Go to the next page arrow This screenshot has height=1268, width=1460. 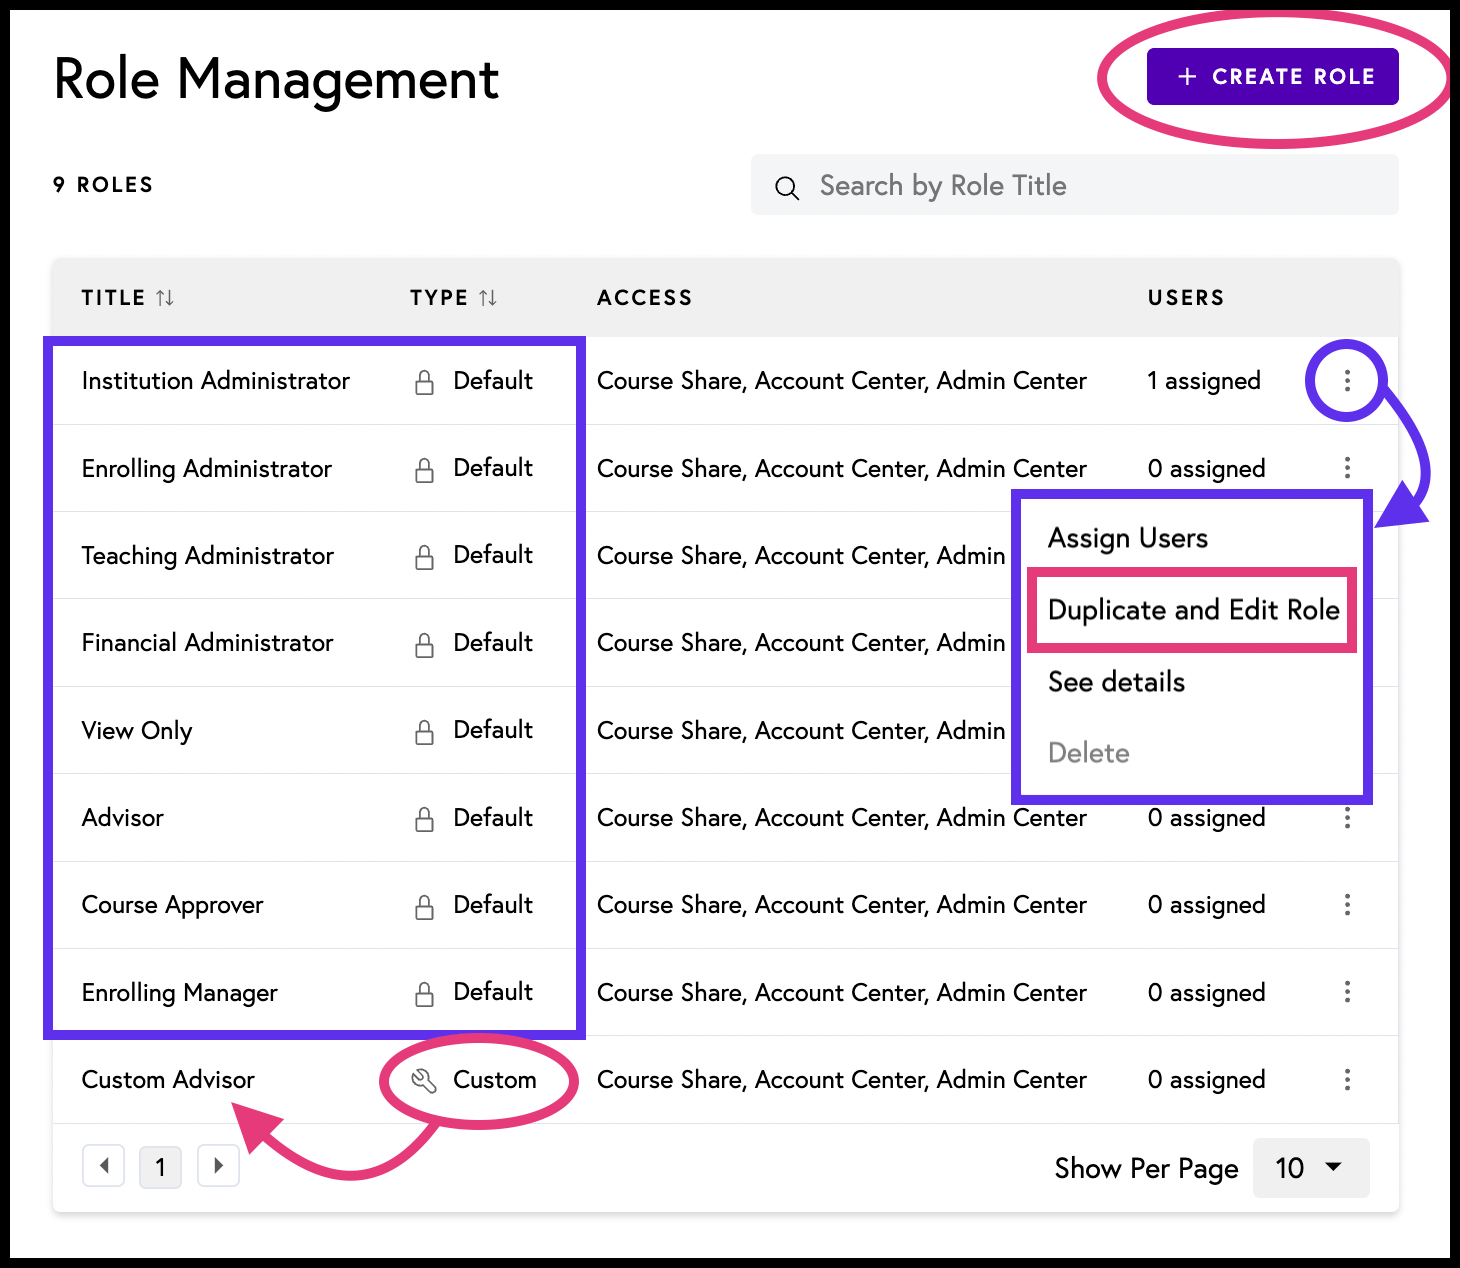pos(218,1166)
